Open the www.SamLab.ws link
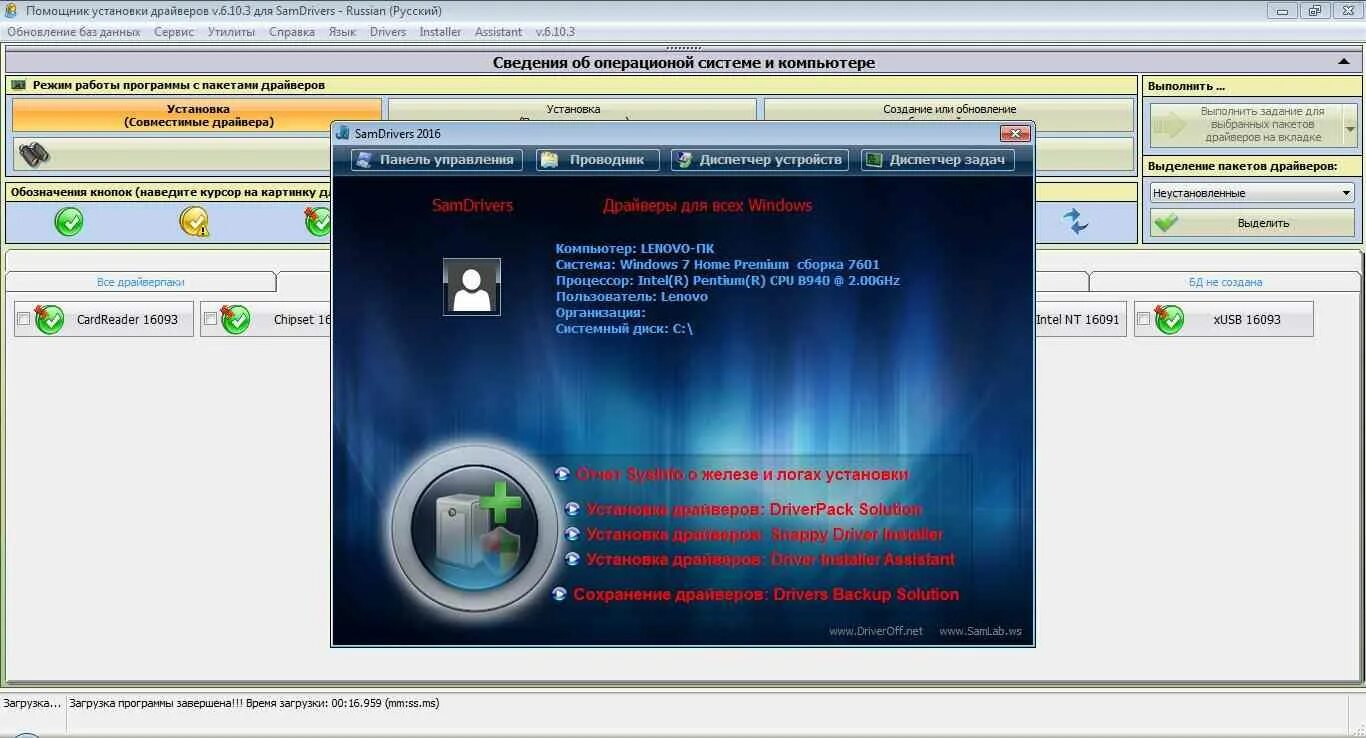Screen dimensions: 1366x738 pos(980,631)
